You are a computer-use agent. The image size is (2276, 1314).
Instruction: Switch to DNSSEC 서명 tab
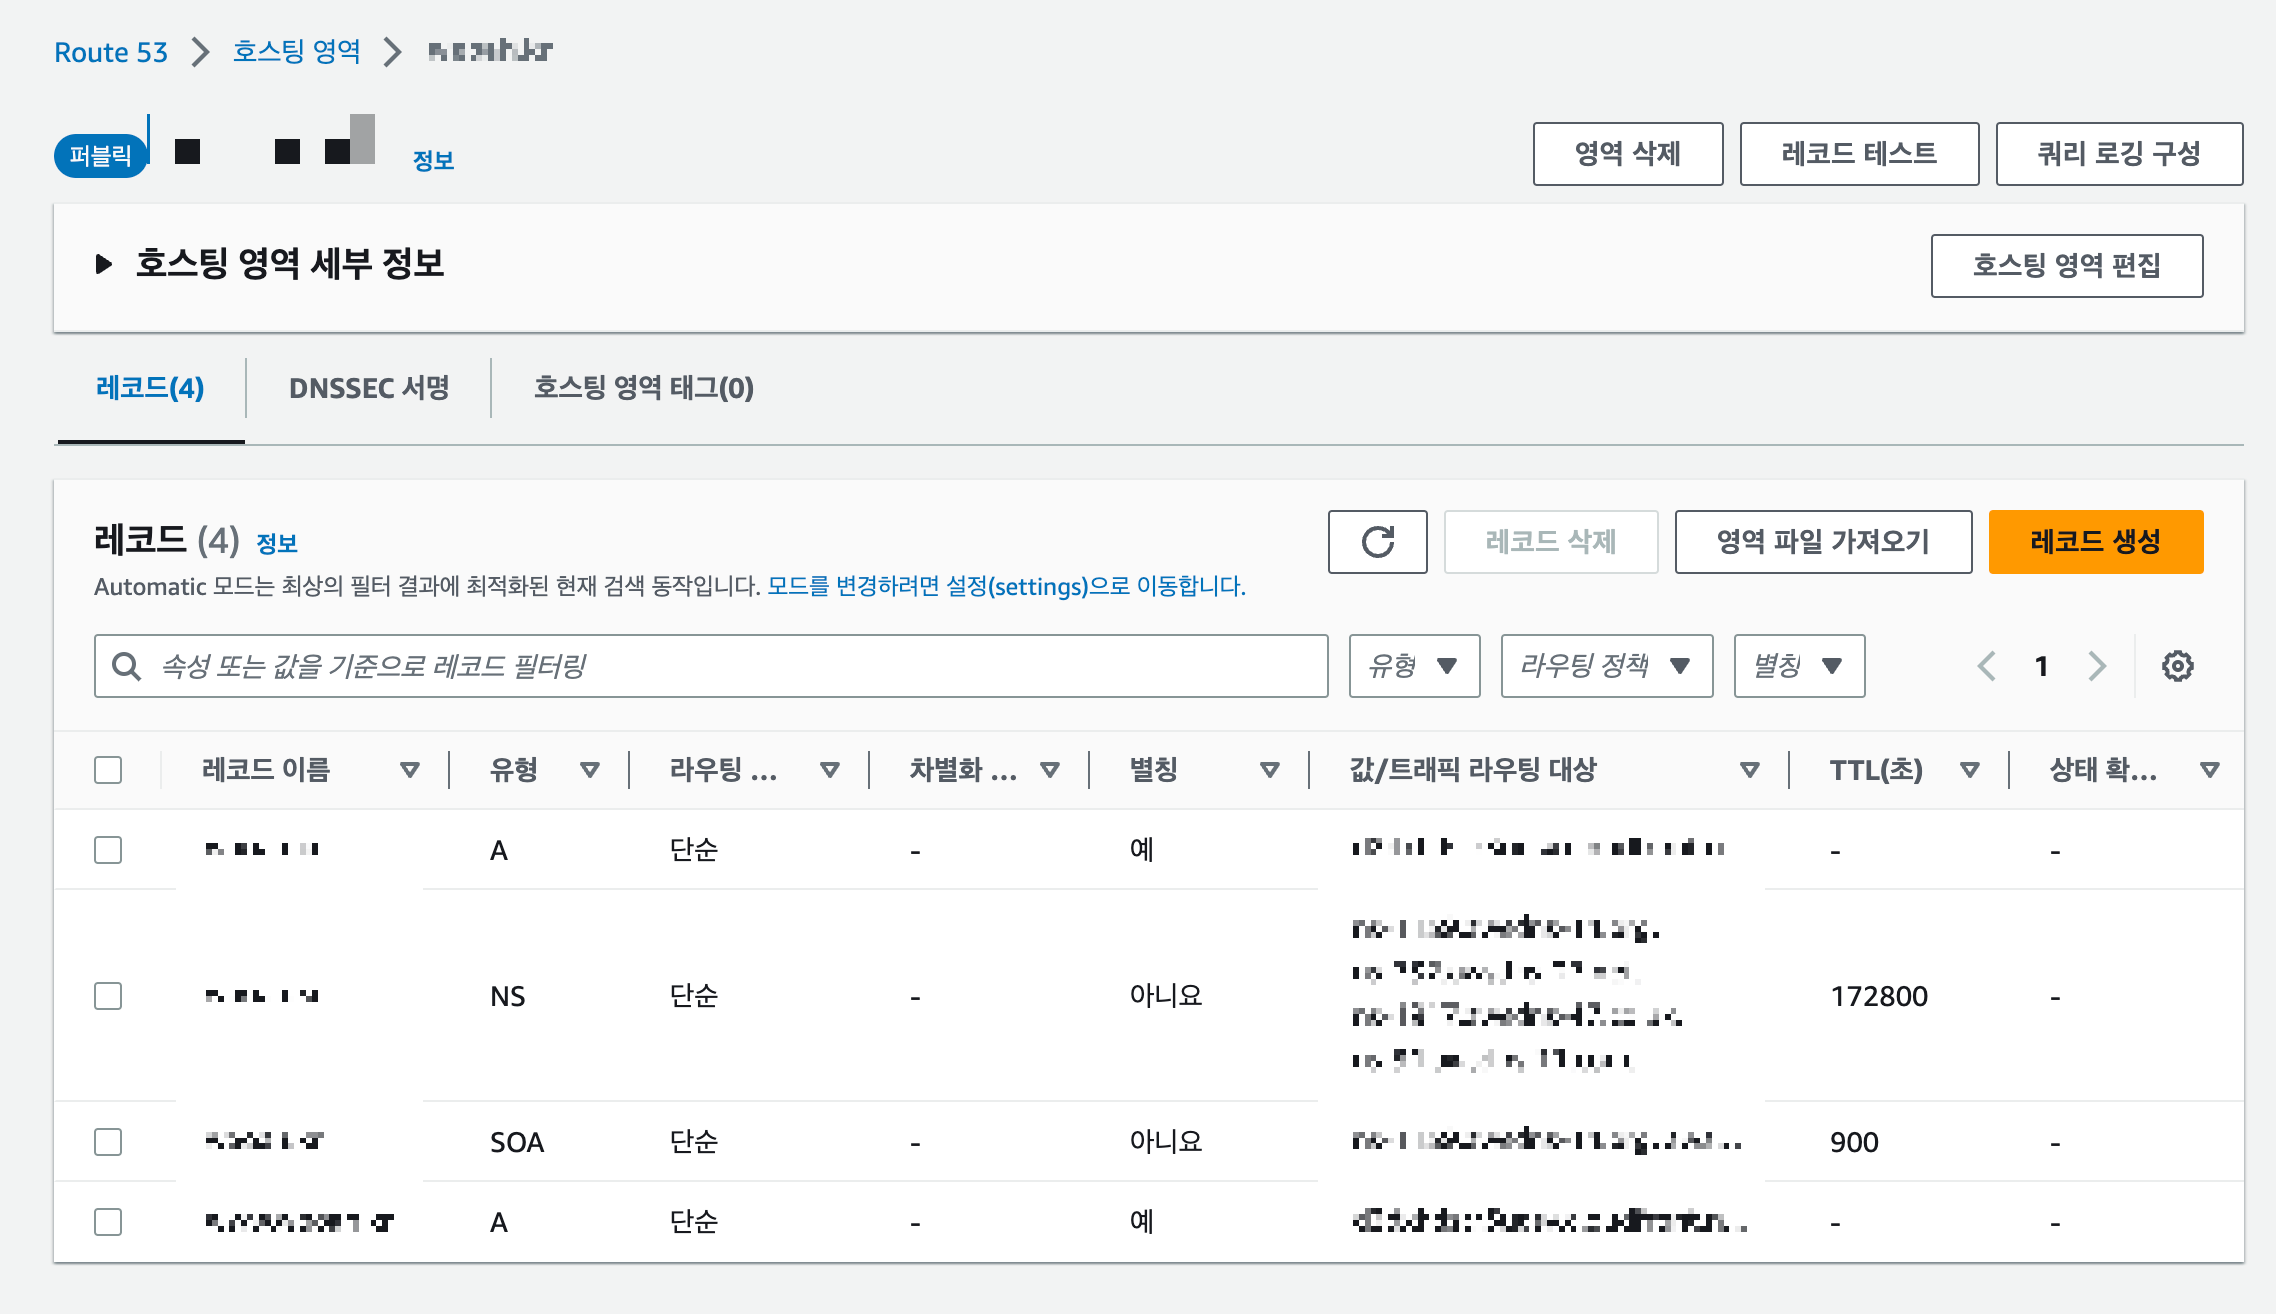pos(369,388)
